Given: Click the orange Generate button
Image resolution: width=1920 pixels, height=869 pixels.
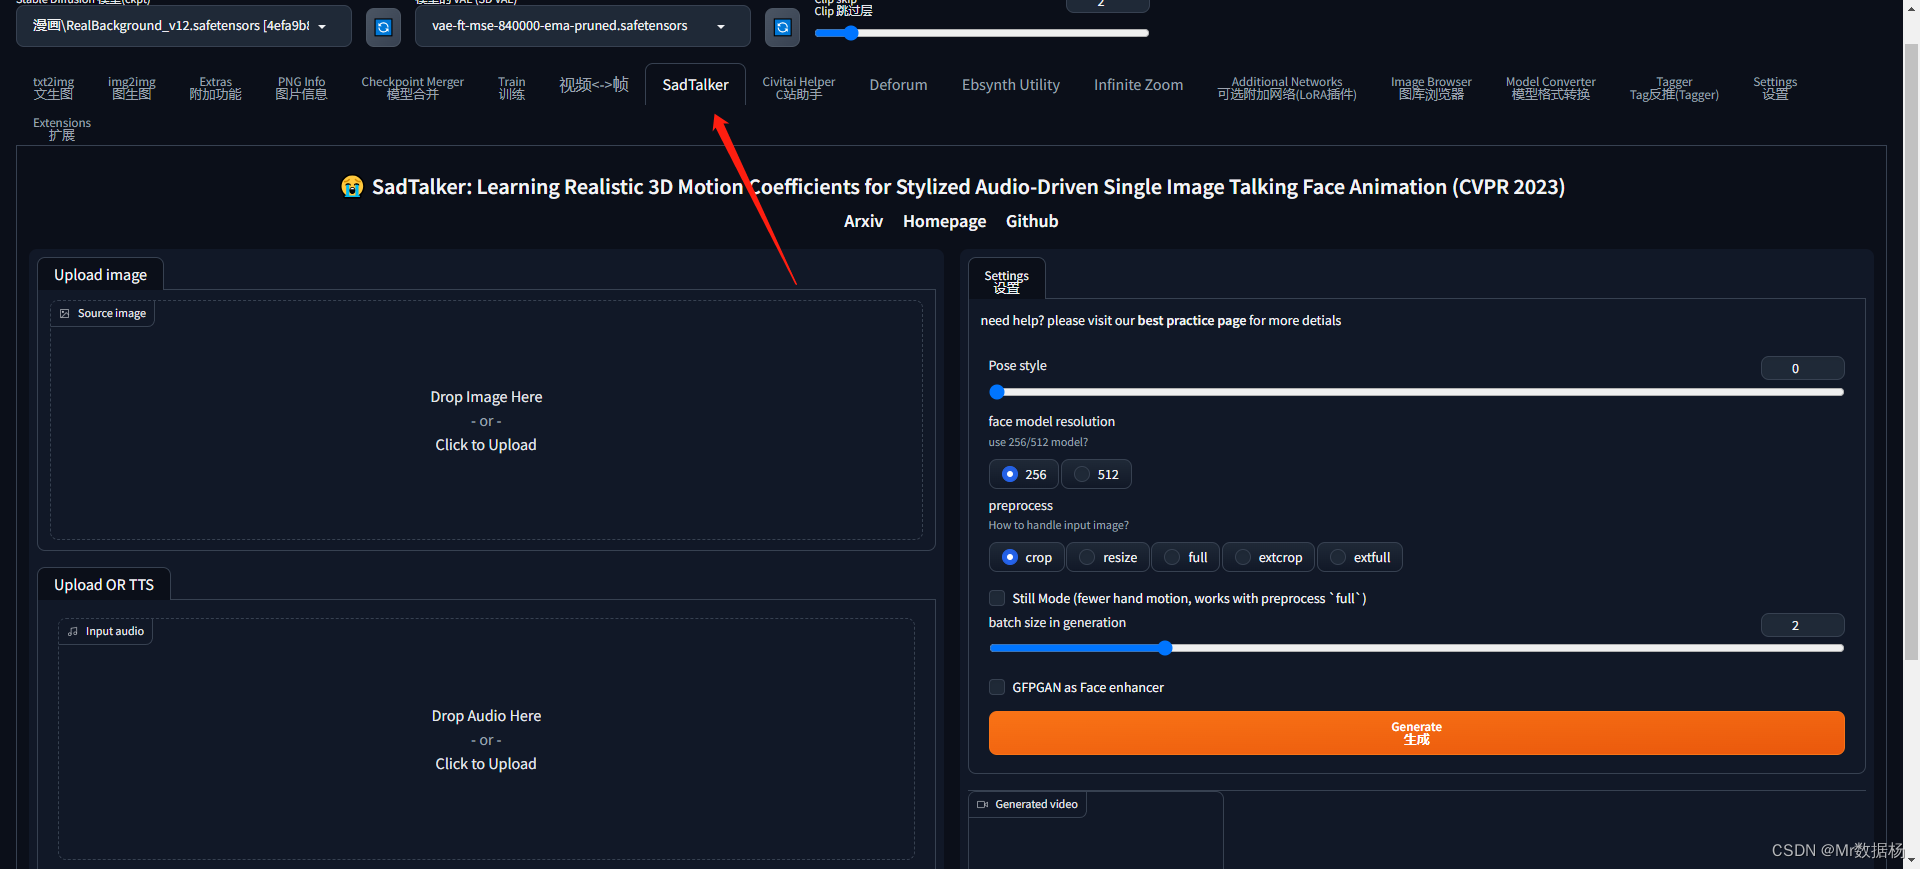Looking at the screenshot, I should coord(1416,733).
